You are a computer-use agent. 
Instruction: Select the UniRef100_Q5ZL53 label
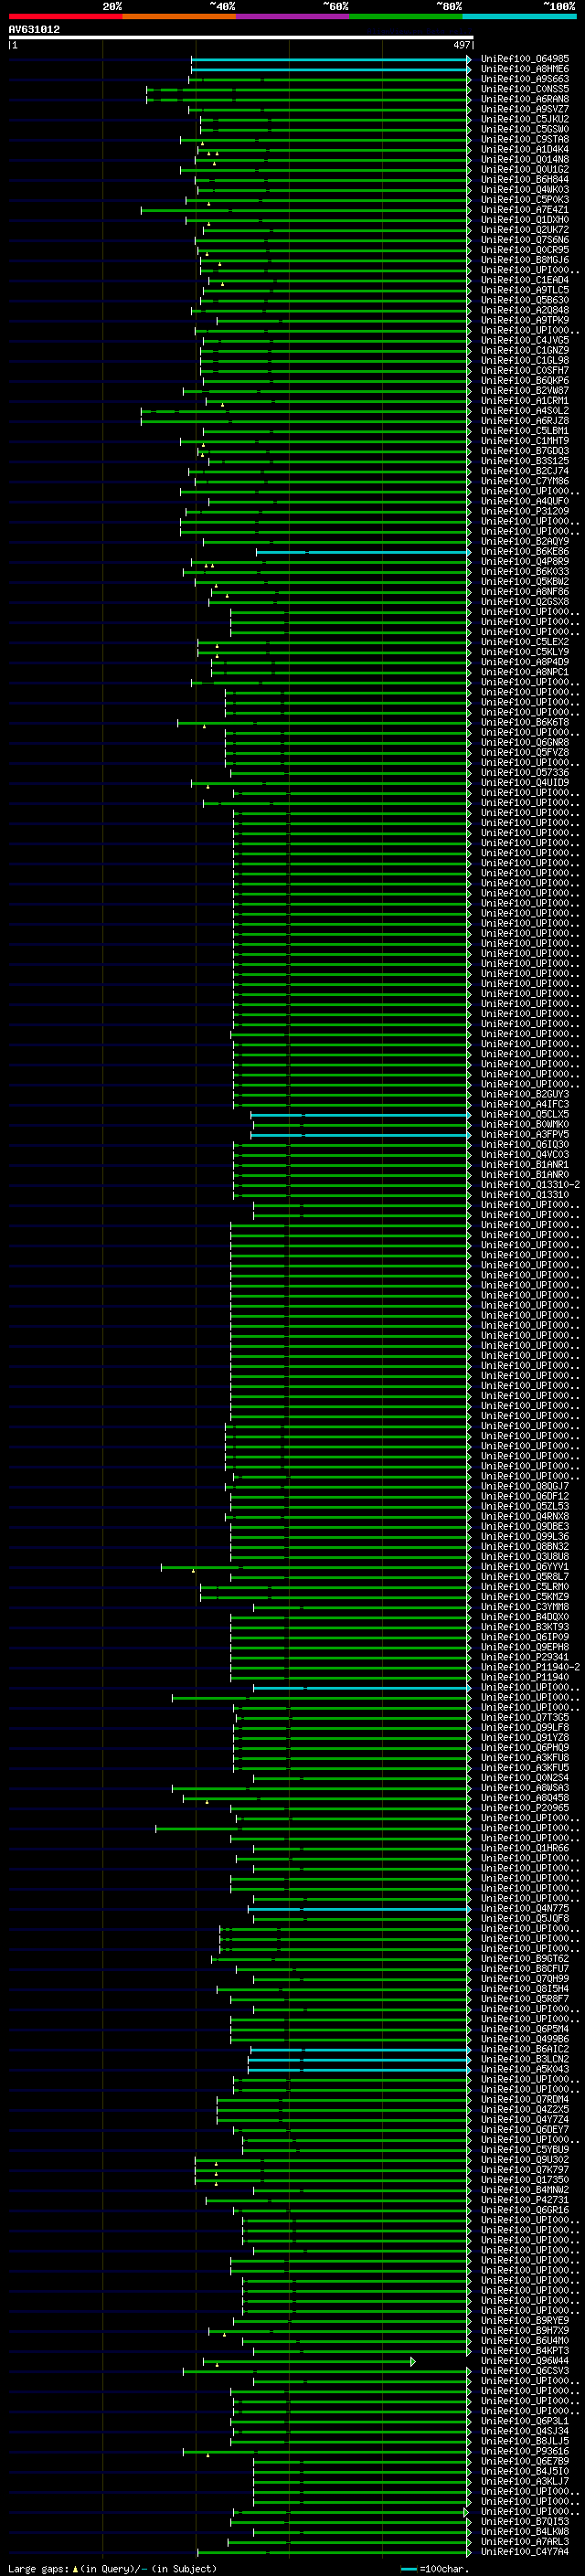pyautogui.click(x=525, y=1506)
